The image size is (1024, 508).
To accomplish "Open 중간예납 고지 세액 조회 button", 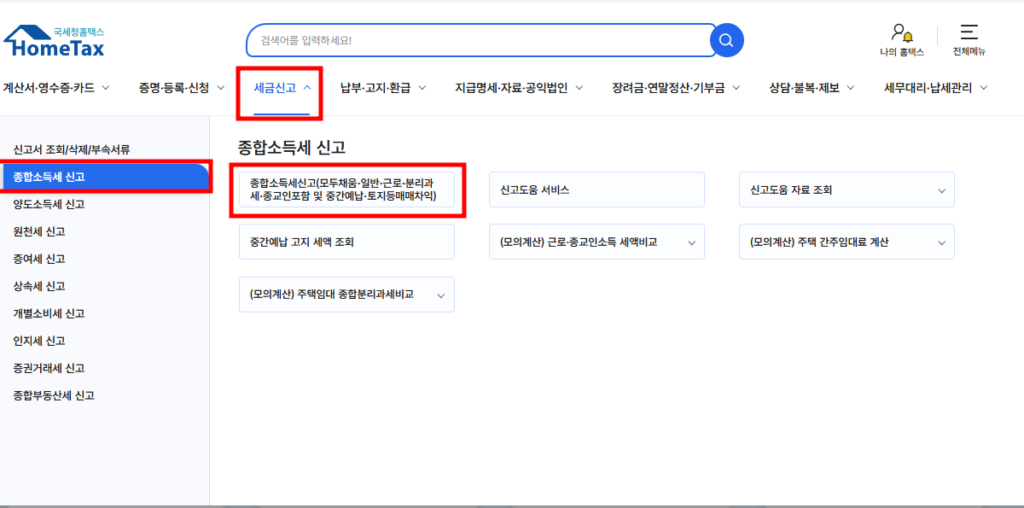I will (347, 242).
